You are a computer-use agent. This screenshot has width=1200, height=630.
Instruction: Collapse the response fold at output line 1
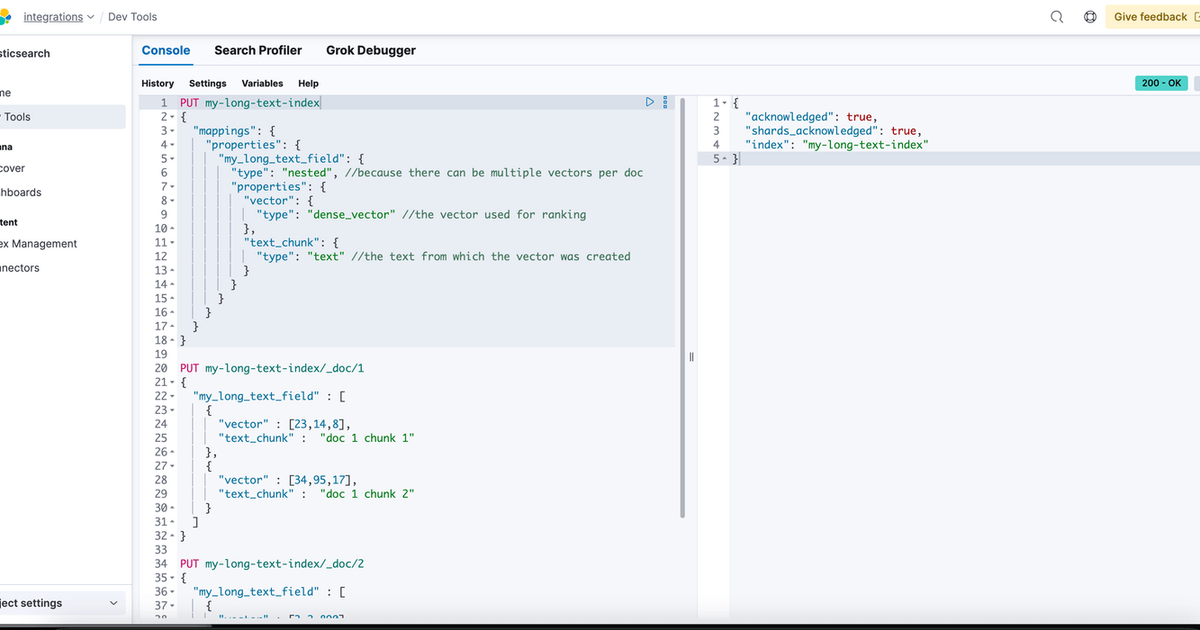[x=725, y=103]
